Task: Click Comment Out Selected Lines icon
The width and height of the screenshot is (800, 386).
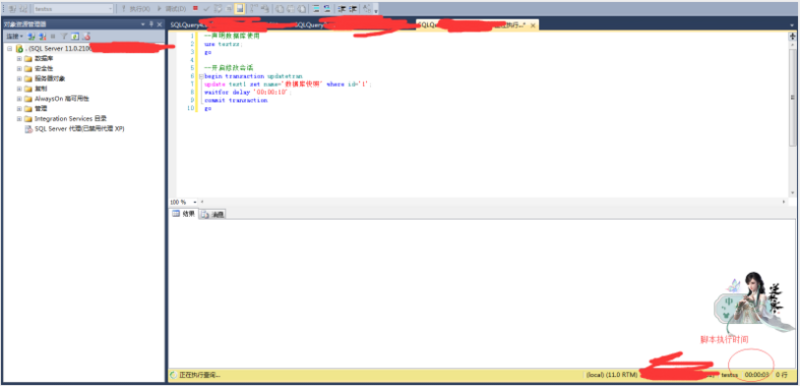Action: pos(316,9)
